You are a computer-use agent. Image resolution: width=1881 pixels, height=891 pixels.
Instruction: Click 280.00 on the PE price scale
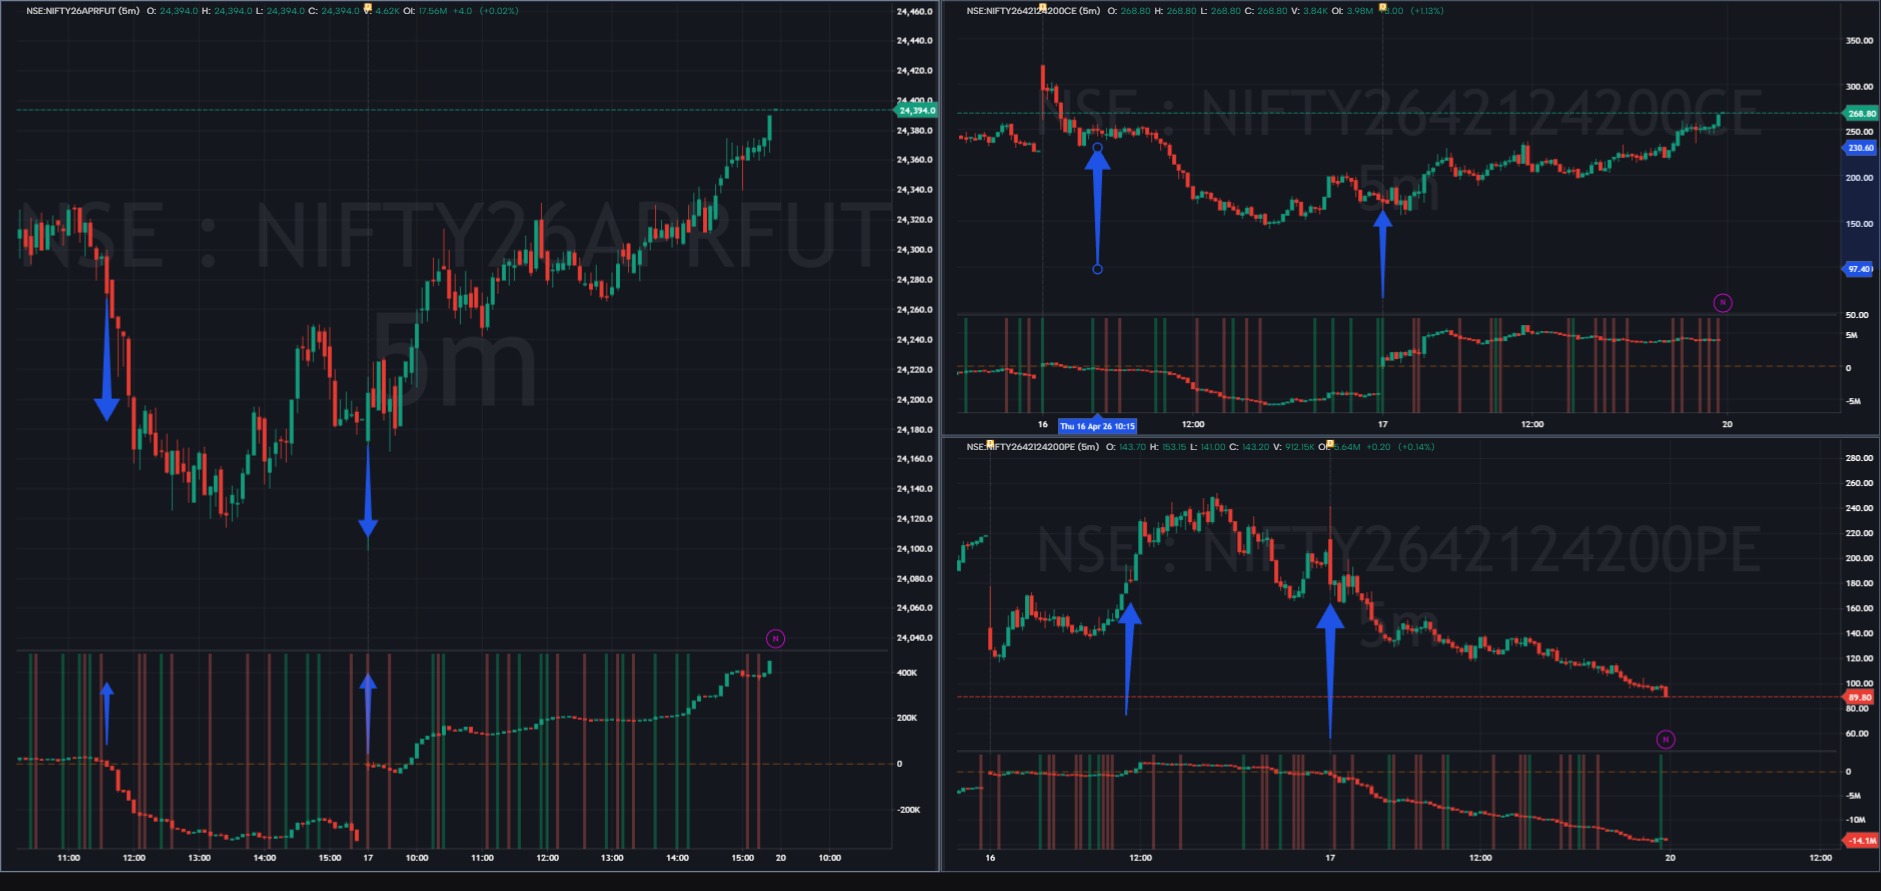(1859, 458)
